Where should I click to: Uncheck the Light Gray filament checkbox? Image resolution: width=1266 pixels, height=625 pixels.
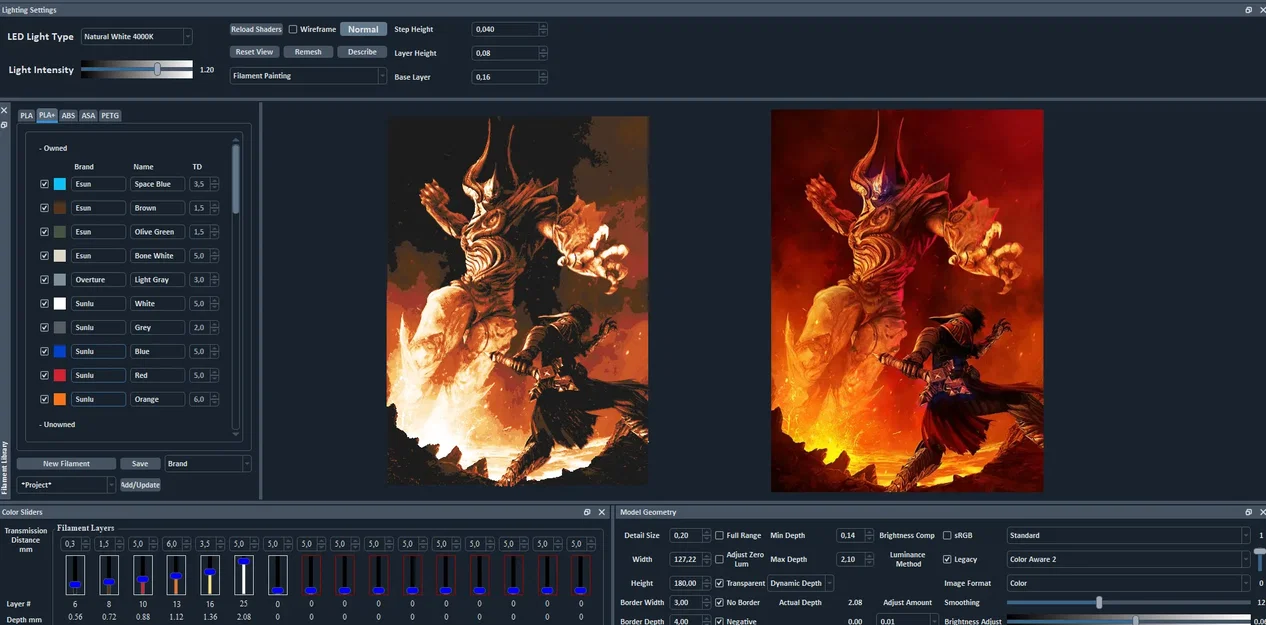44,280
